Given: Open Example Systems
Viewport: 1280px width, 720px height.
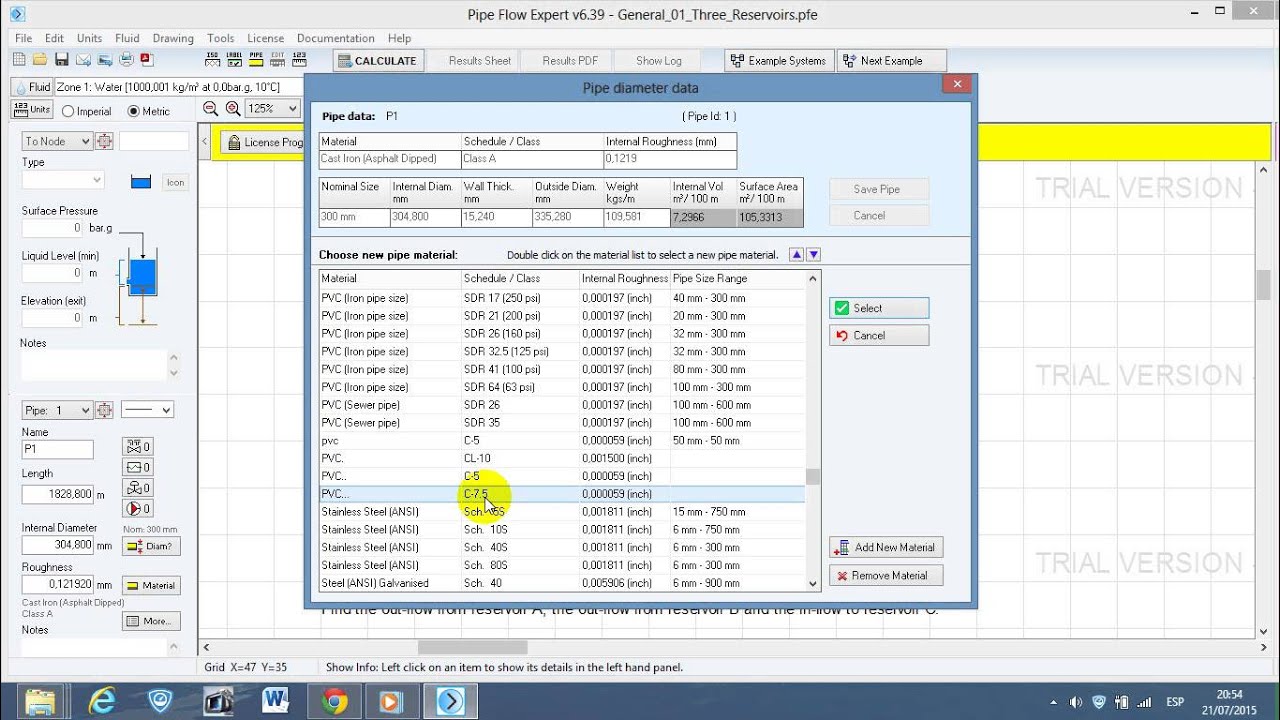Looking at the screenshot, I should tap(778, 61).
